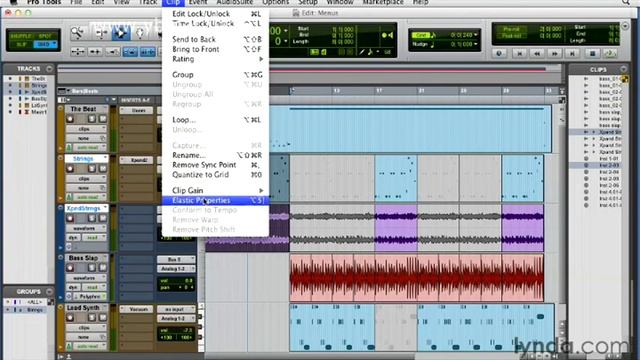Click the red Bass Slap audio clip

(x=417, y=278)
